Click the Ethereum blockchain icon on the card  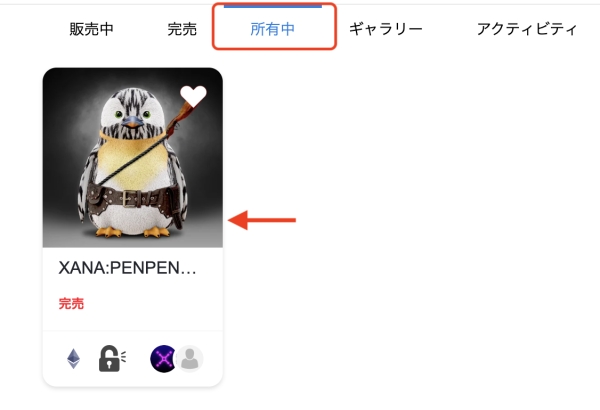(73, 359)
